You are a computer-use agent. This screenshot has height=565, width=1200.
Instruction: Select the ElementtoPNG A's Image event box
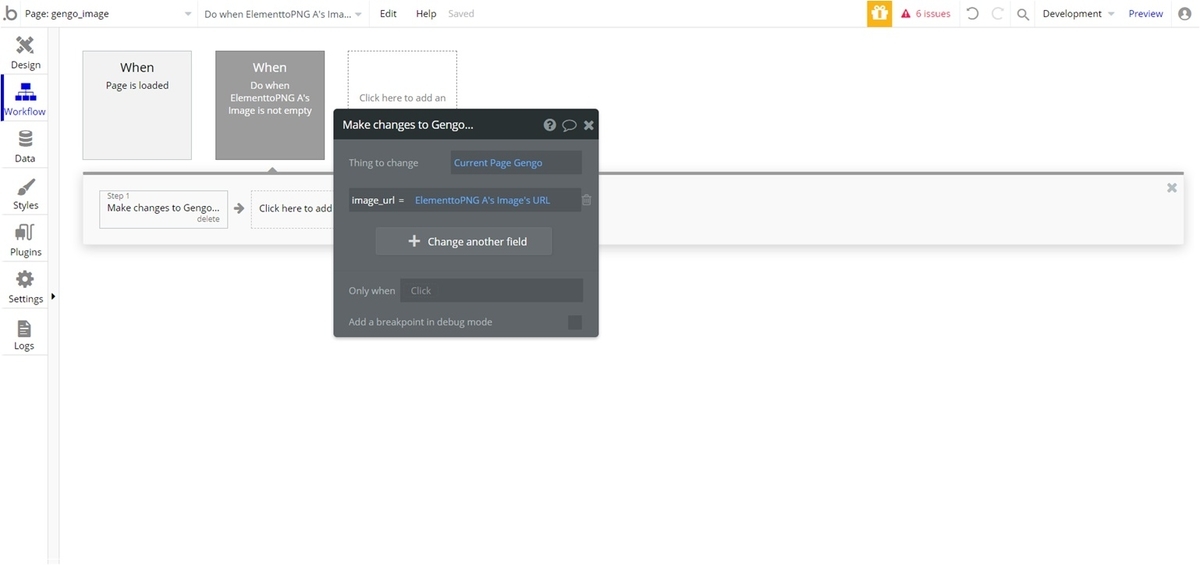(270, 105)
